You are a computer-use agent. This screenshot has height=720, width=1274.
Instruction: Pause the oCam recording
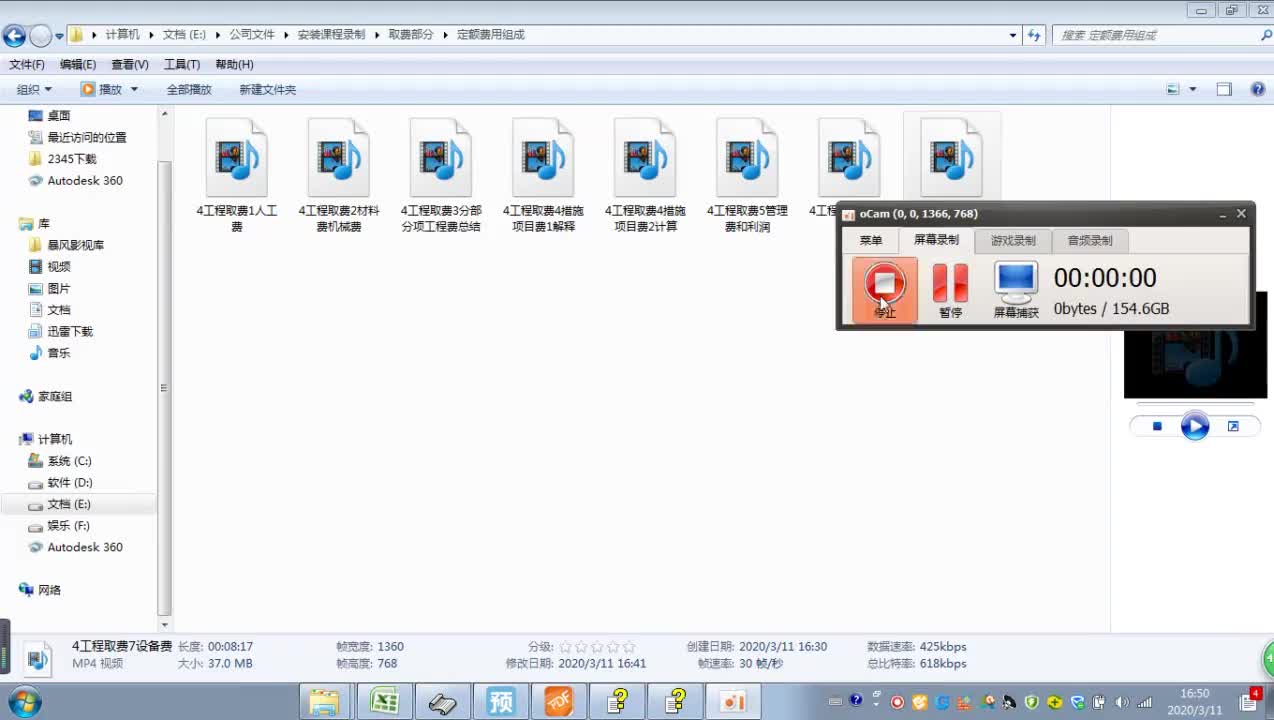(x=950, y=290)
